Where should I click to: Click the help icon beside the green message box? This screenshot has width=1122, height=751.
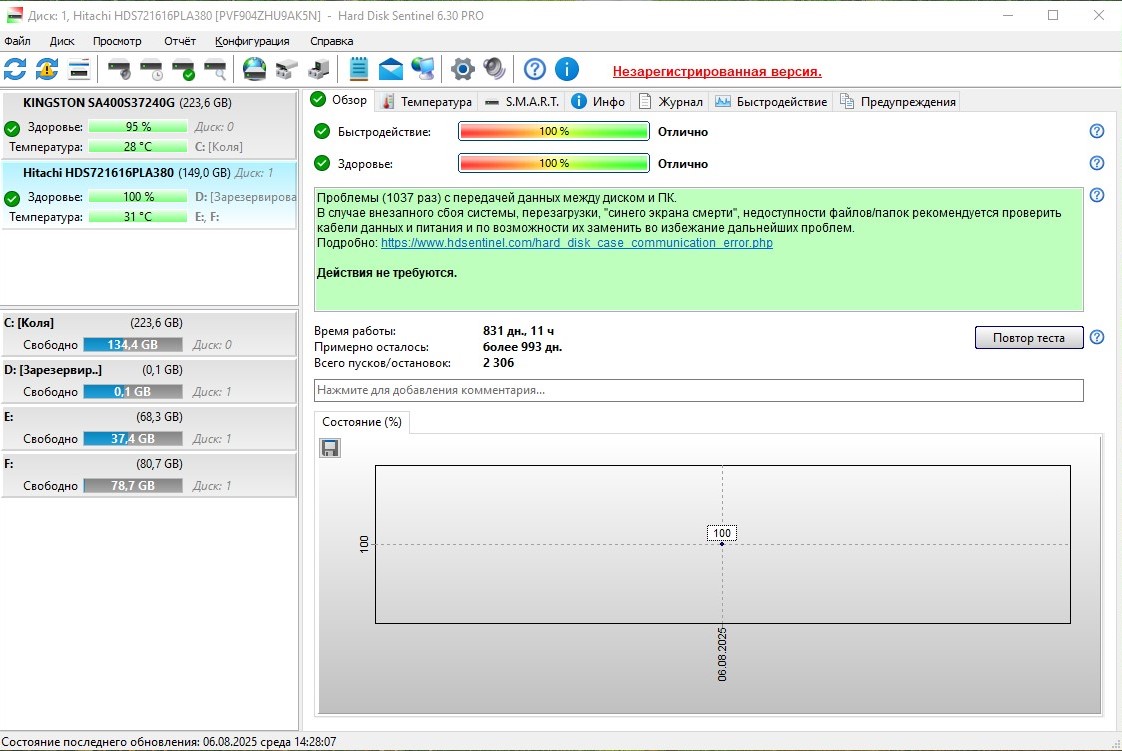(x=1096, y=195)
